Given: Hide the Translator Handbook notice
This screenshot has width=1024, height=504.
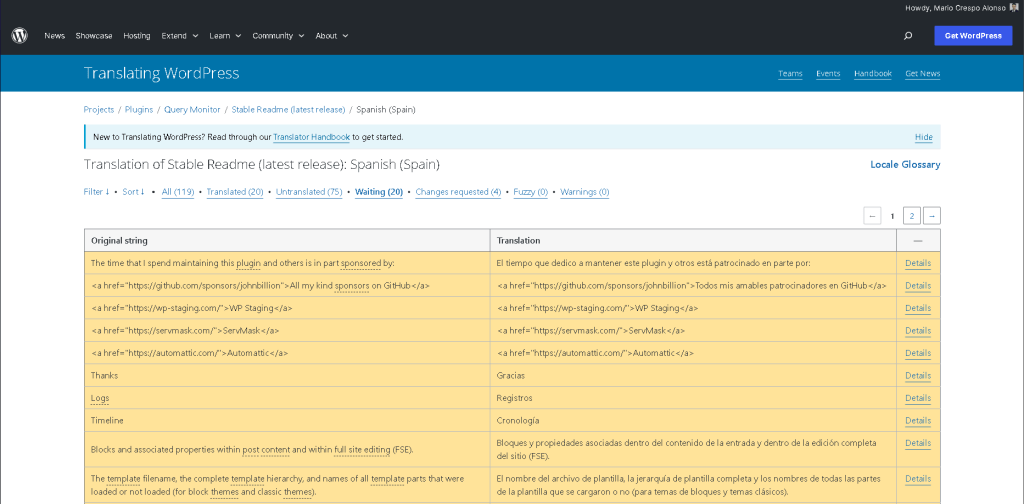Looking at the screenshot, I should click(923, 137).
